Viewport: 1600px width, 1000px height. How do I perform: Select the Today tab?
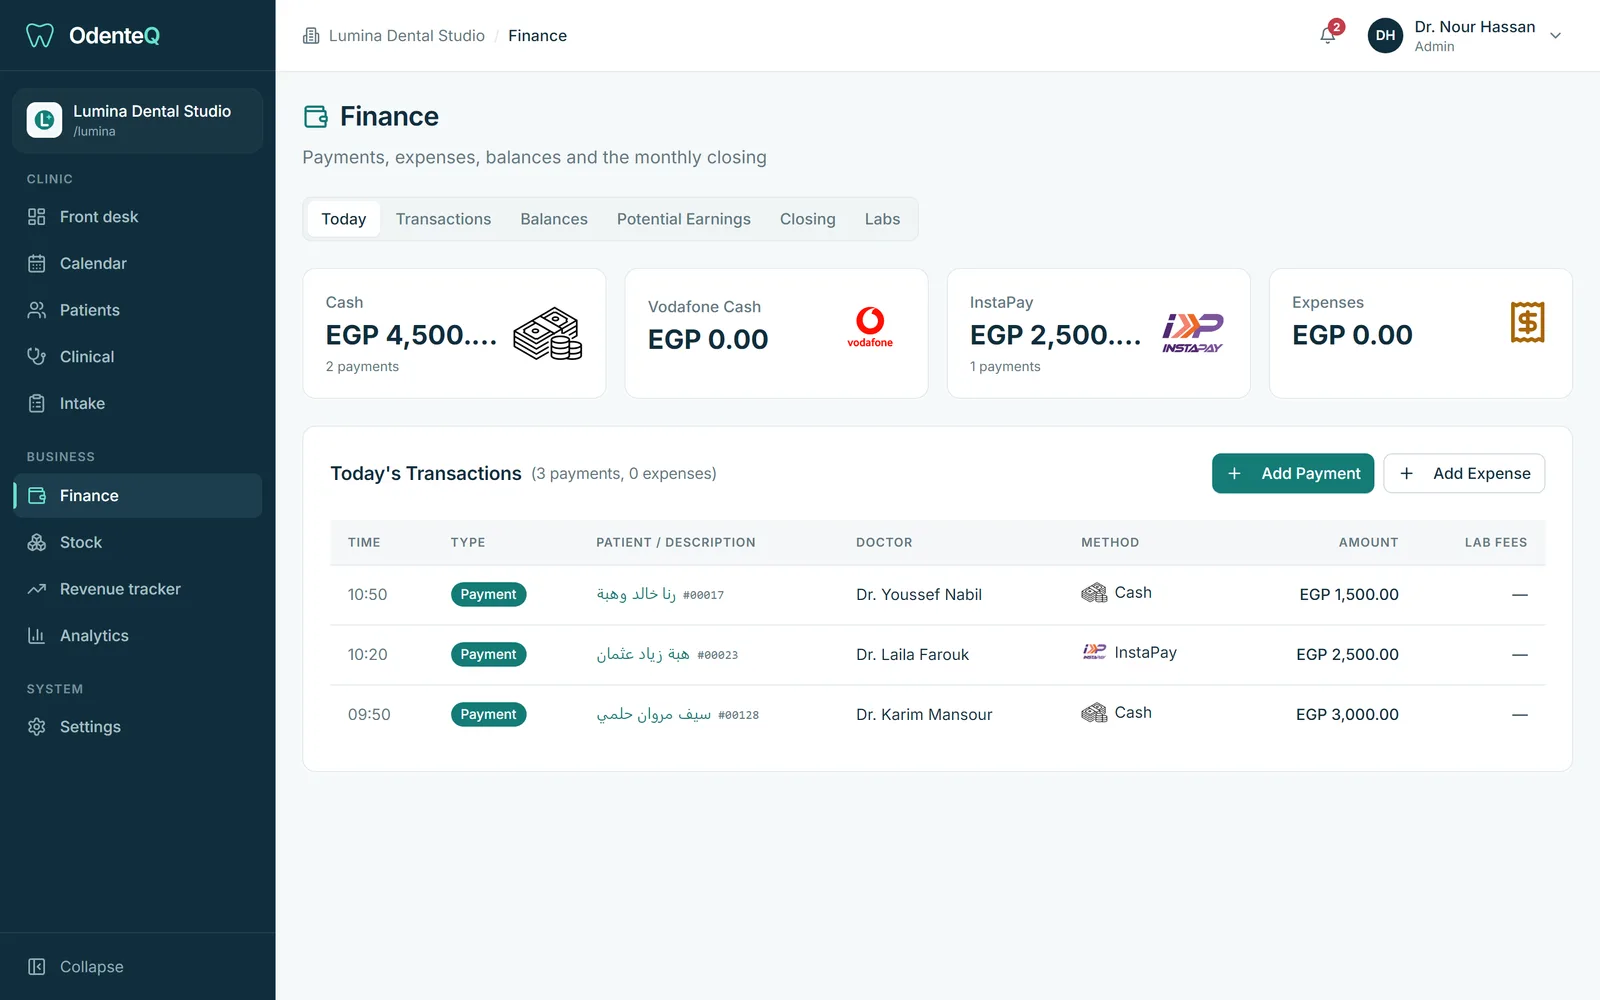point(343,219)
